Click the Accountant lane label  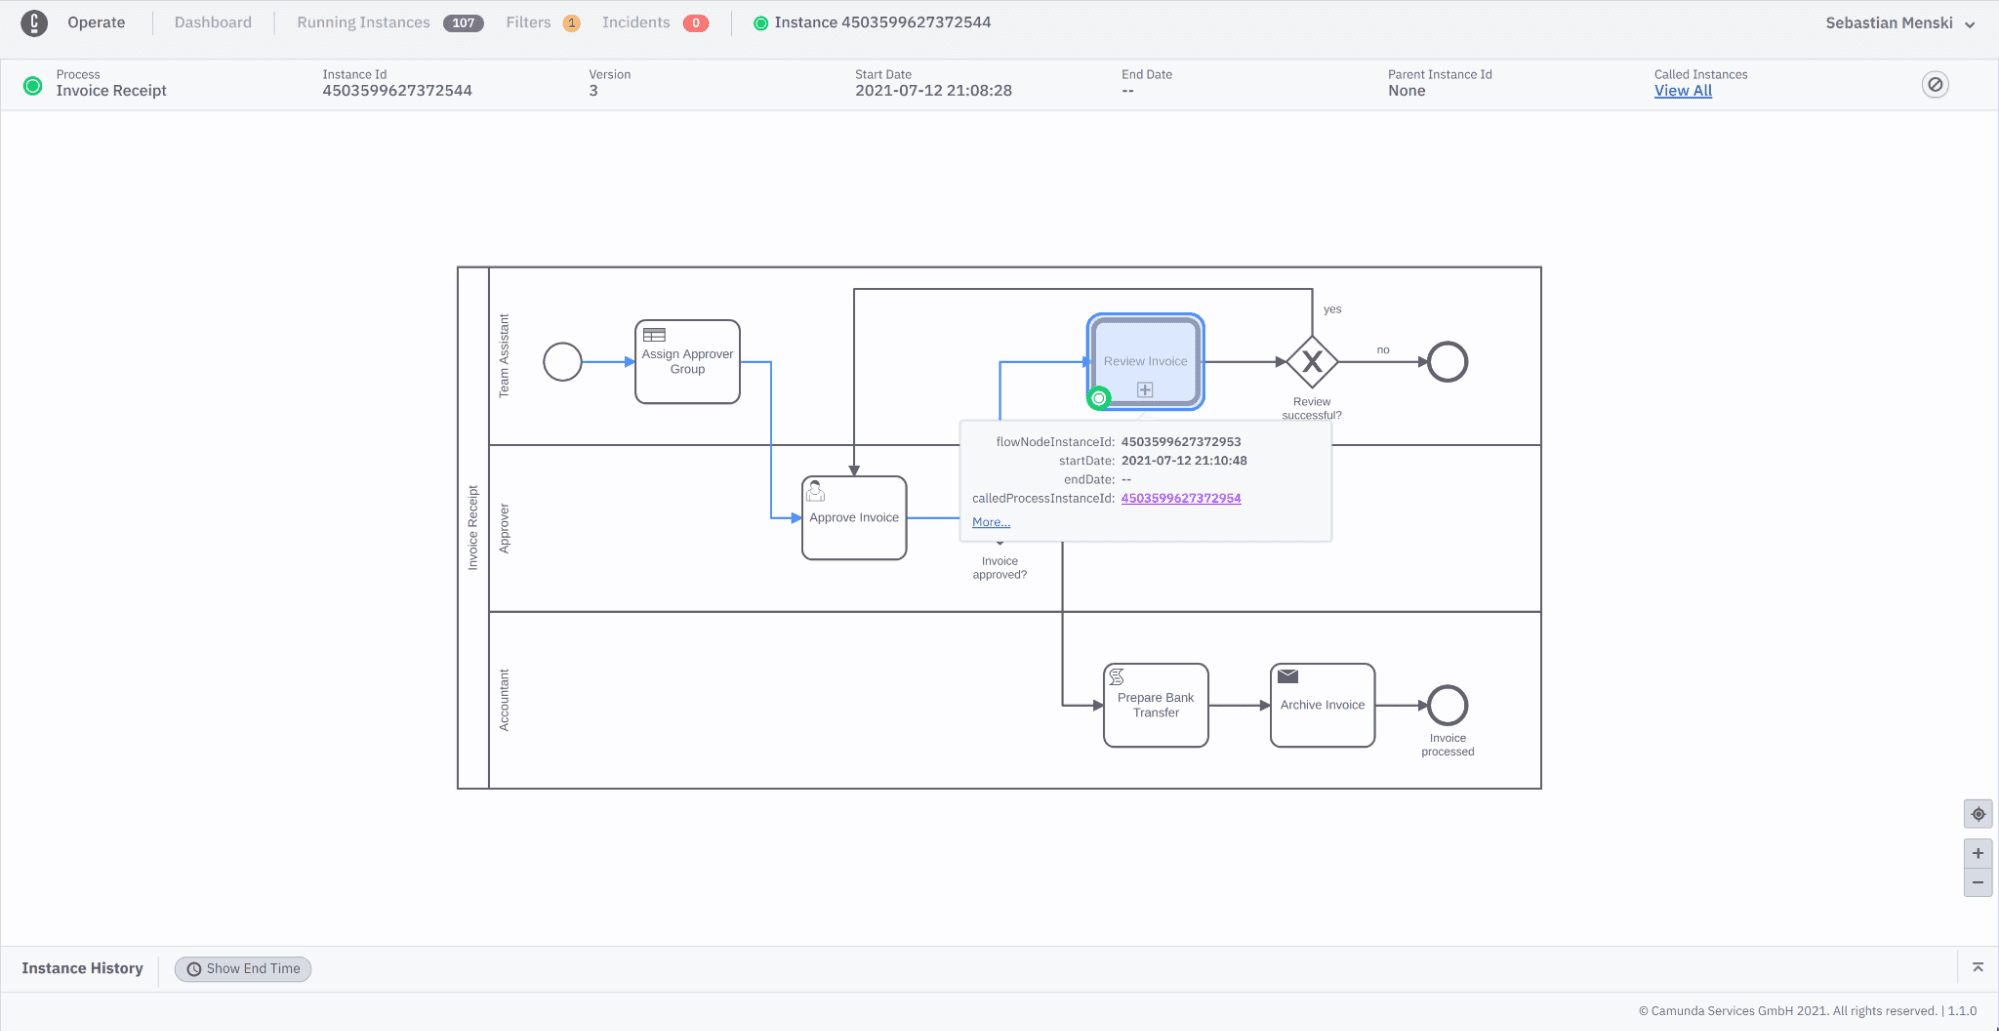[x=504, y=700]
